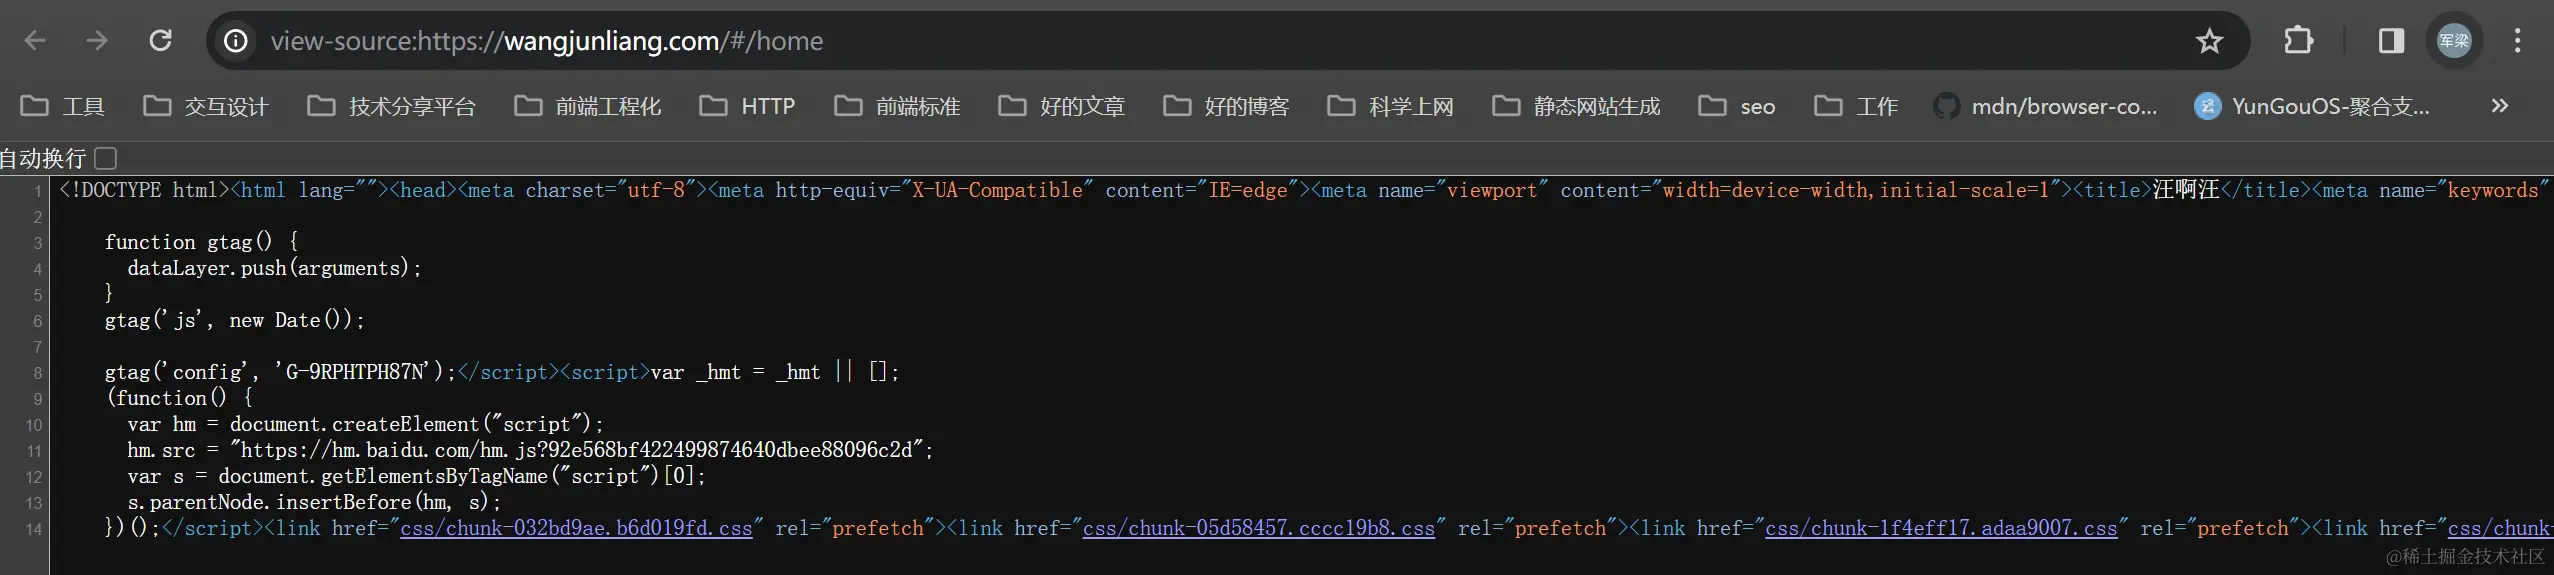The width and height of the screenshot is (2554, 575).
Task: Show hidden bookmarks via double chevron
Action: click(2500, 106)
